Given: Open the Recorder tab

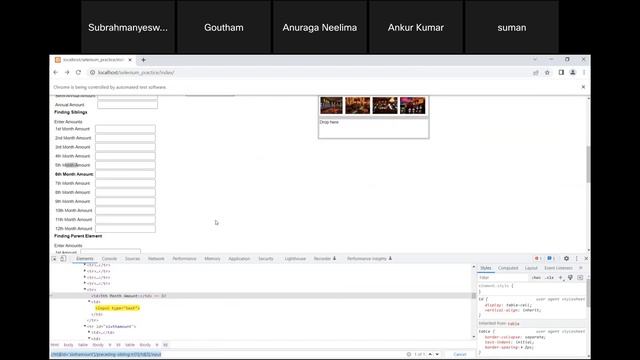Looking at the screenshot, I should pyautogui.click(x=324, y=259).
